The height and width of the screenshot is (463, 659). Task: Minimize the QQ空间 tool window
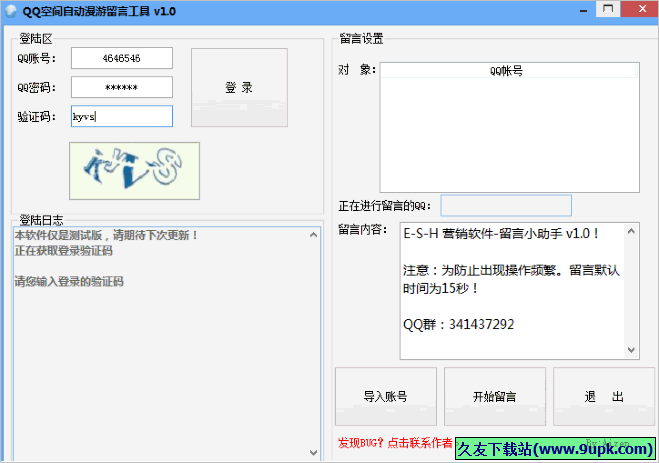[583, 11]
